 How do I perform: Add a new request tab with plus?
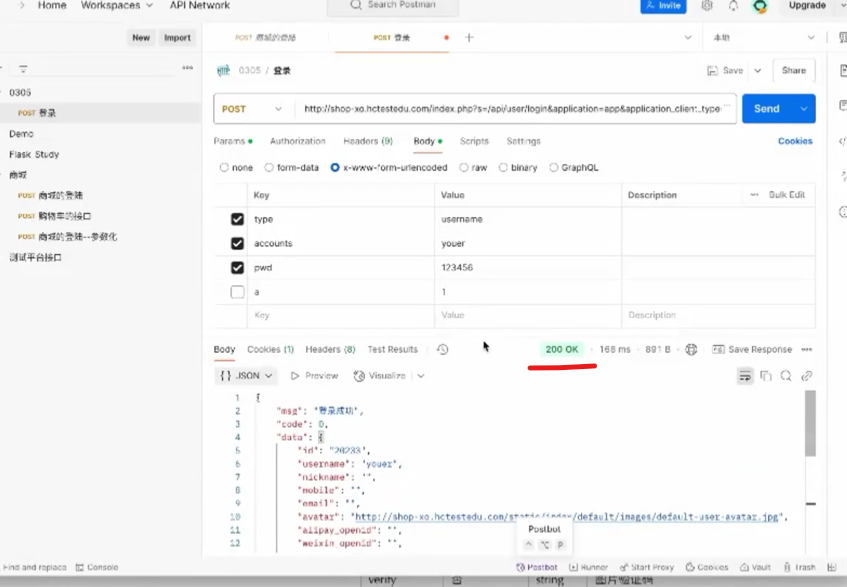tap(469, 37)
